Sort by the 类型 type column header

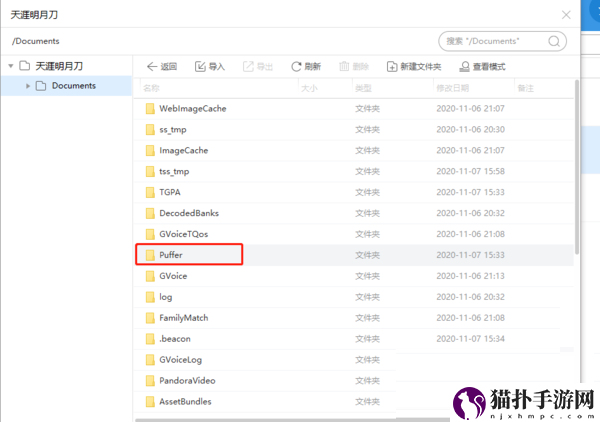[363, 88]
